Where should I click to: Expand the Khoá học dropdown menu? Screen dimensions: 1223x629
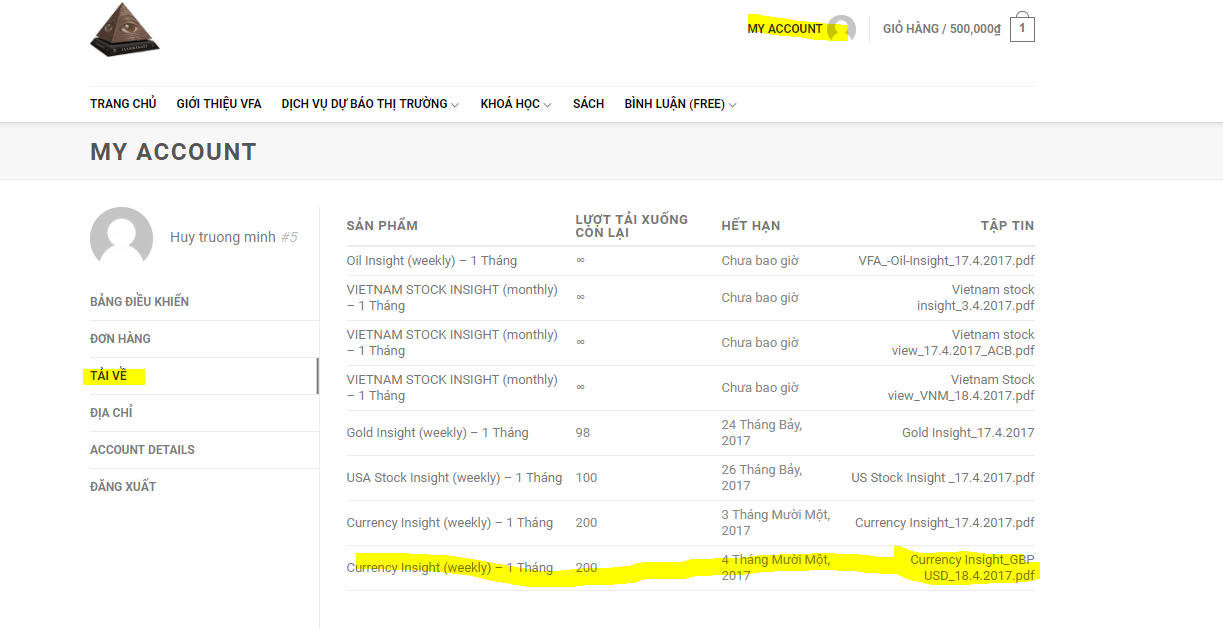point(515,104)
